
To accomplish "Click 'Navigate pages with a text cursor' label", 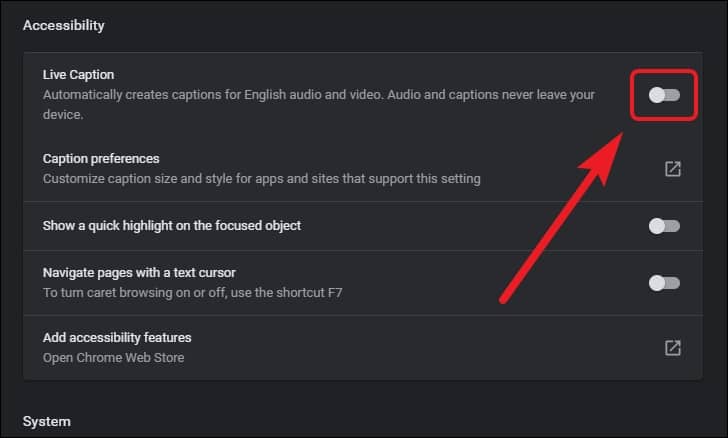I will tap(139, 273).
